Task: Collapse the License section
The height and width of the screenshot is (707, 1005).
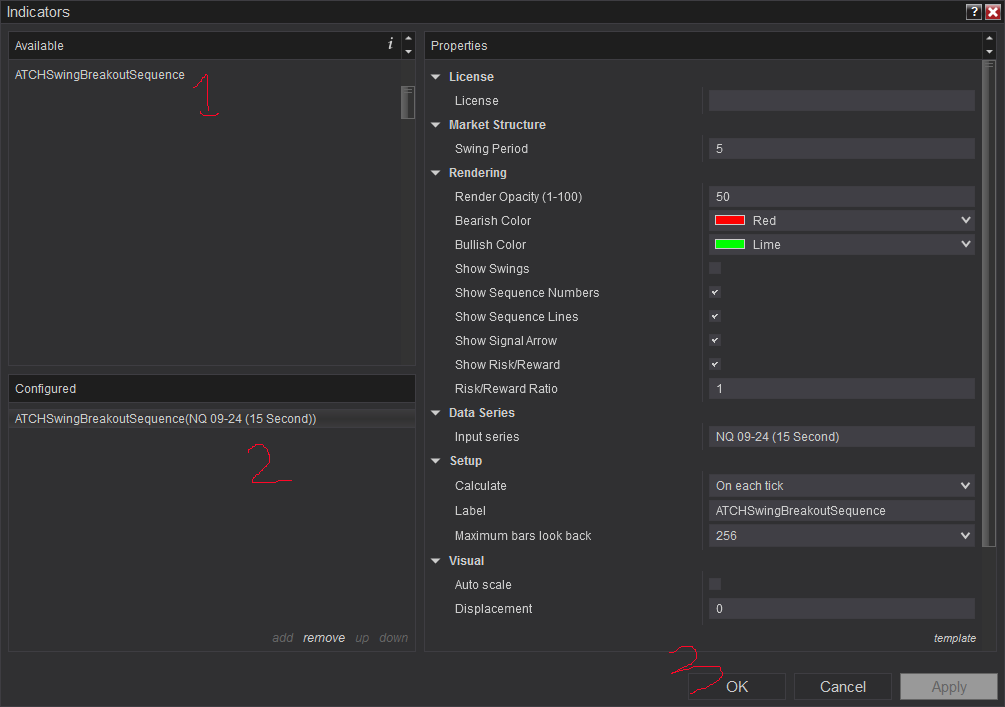Action: point(436,77)
